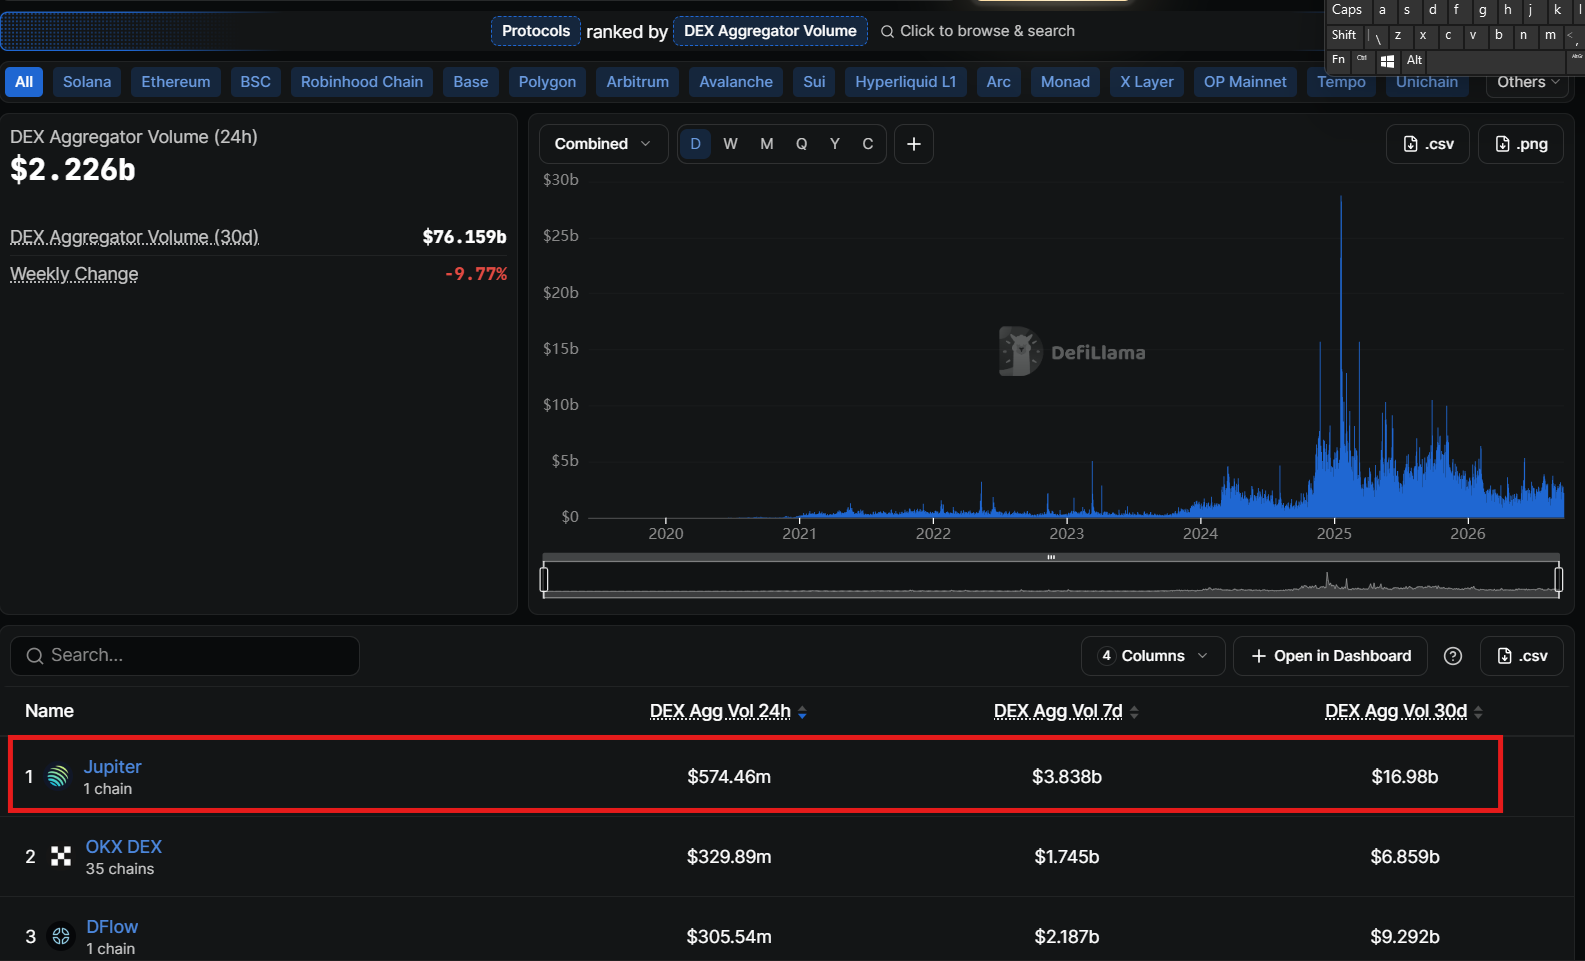Screen dimensions: 1585x961
Task: Sort by DEX Agg Vol 24h arrows
Action: click(x=802, y=712)
